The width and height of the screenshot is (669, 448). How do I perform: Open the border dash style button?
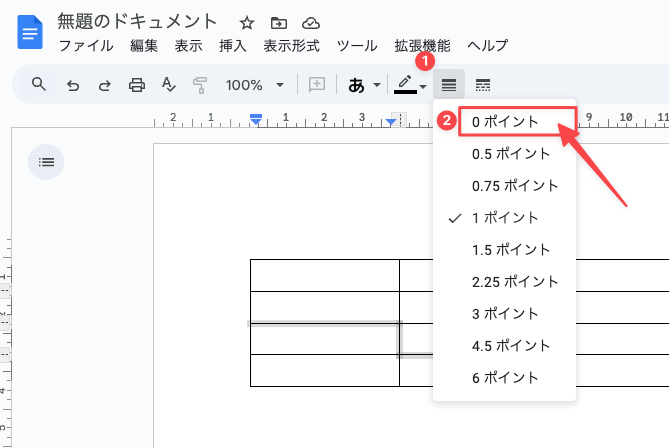[x=483, y=85]
